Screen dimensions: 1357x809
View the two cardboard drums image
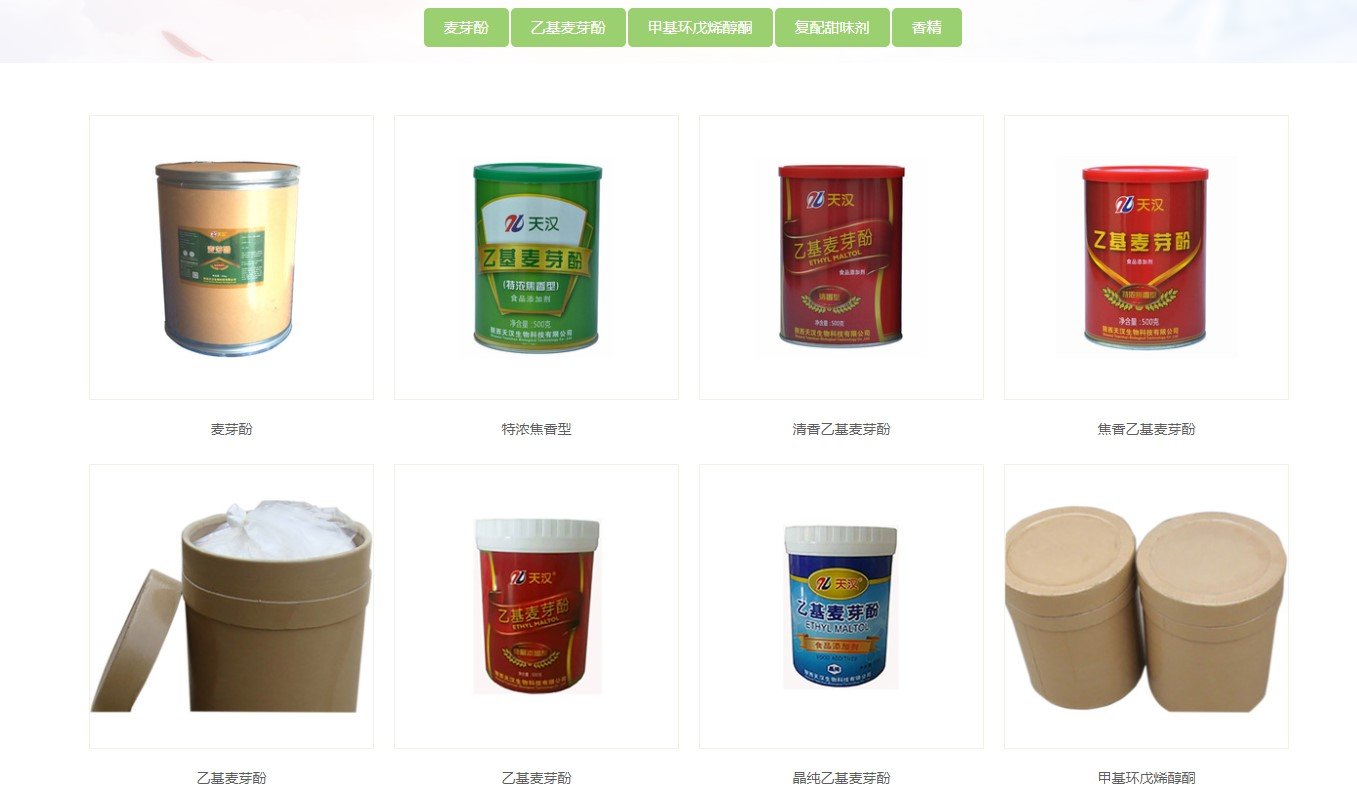click(x=1146, y=606)
